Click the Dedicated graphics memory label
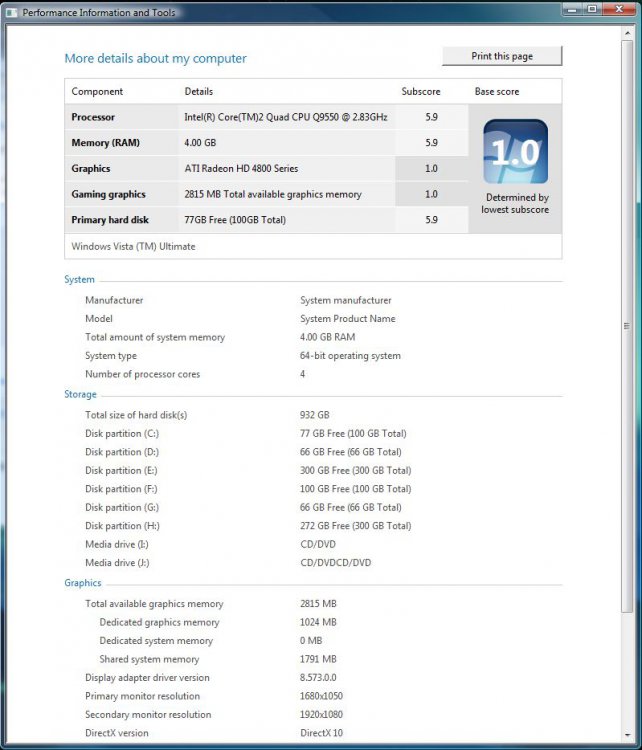642x750 pixels. (159, 622)
